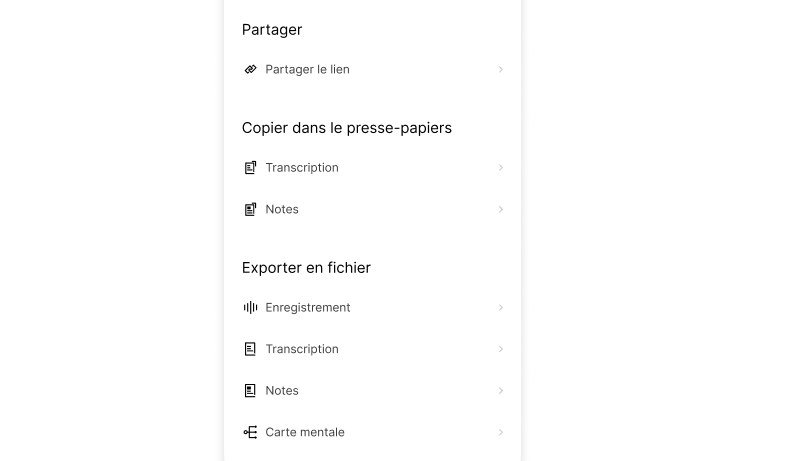The width and height of the screenshot is (787, 461).
Task: Expand the Enregistrement row chevron
Action: 501,308
